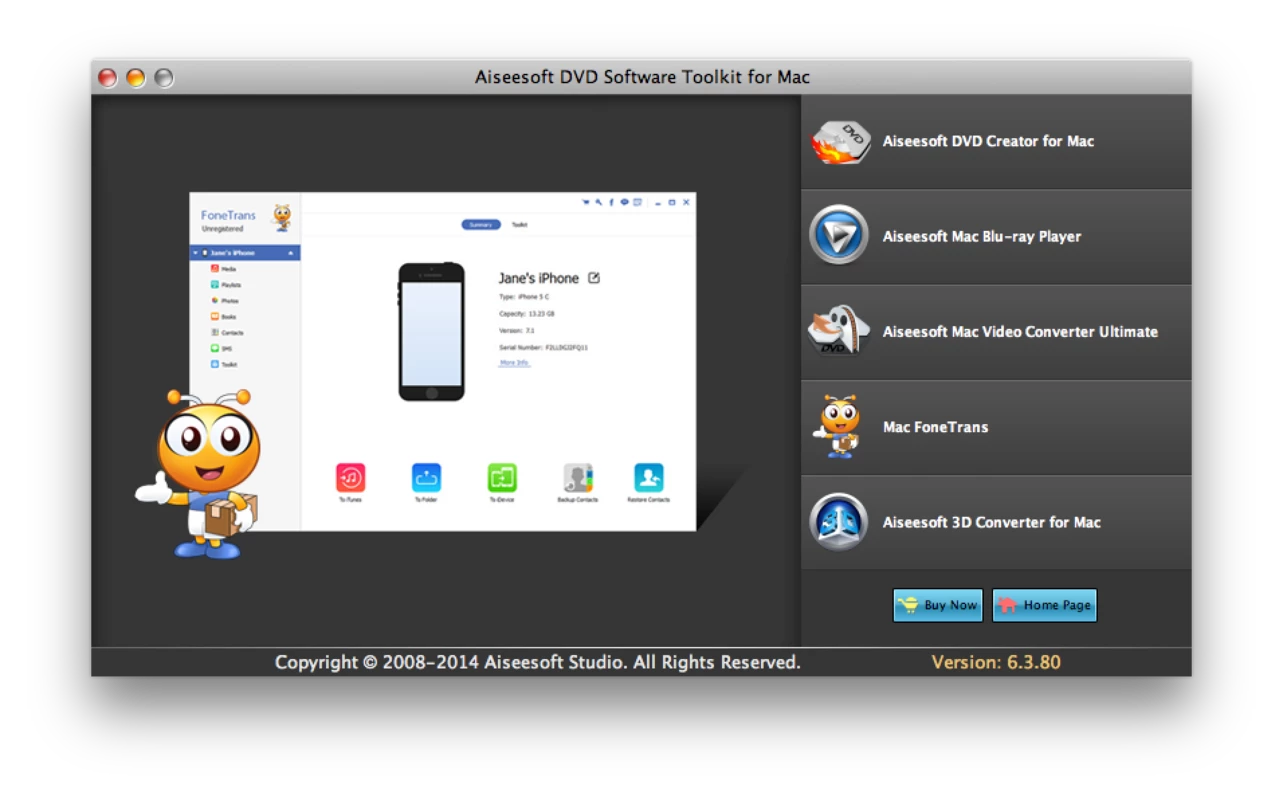Click the Summary tab in preview

pyautogui.click(x=481, y=225)
